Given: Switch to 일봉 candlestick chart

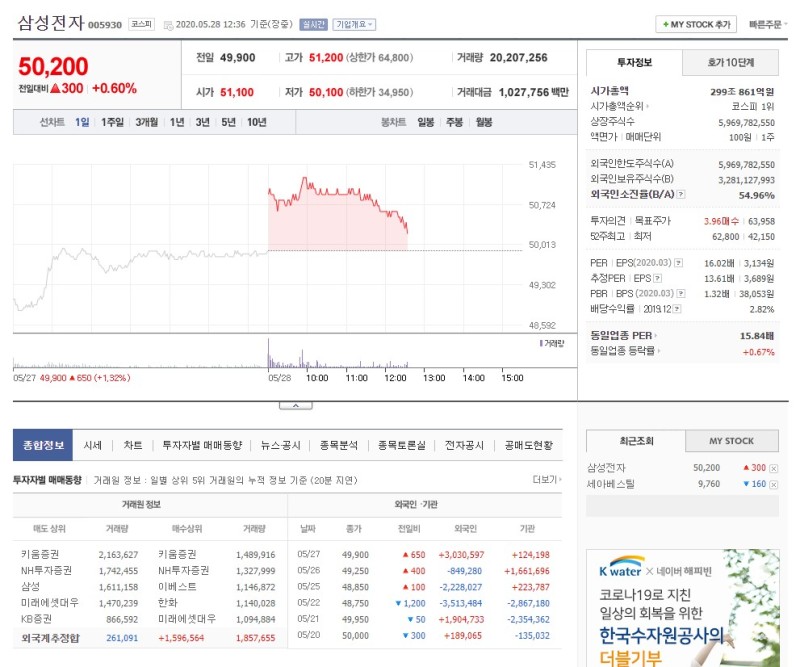Looking at the screenshot, I should click(x=426, y=122).
